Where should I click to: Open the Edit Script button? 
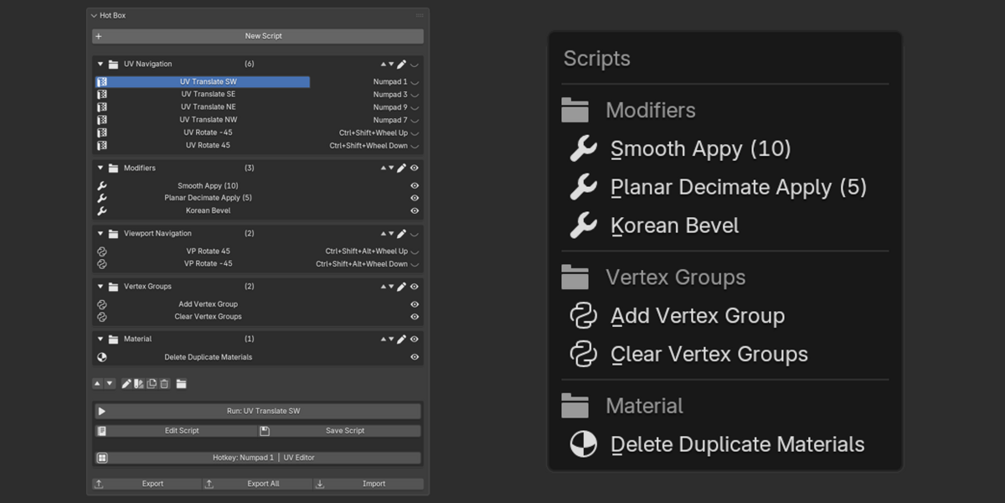pos(176,431)
